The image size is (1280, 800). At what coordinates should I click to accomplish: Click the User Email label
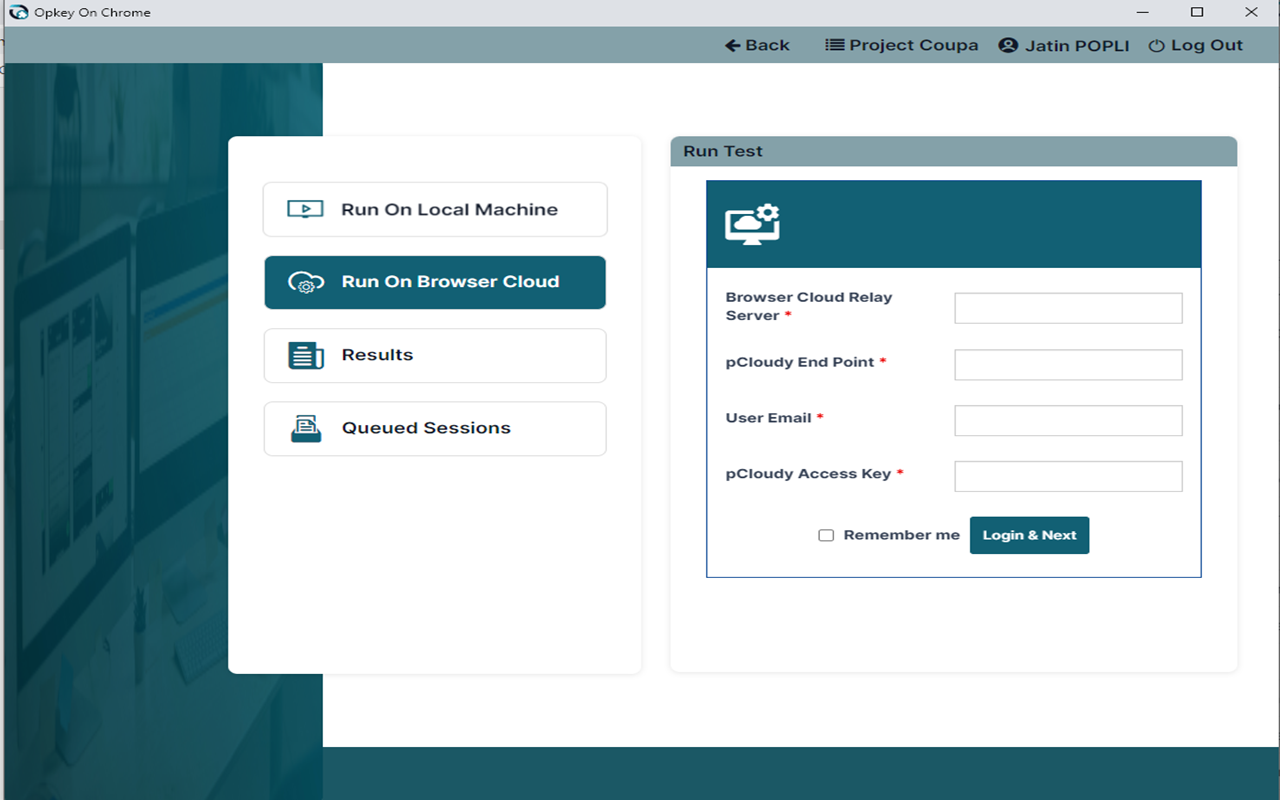coord(774,418)
